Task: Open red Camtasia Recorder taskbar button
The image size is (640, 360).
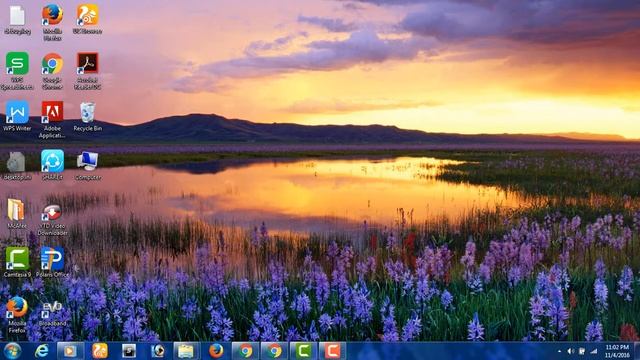Action: pyautogui.click(x=332, y=351)
